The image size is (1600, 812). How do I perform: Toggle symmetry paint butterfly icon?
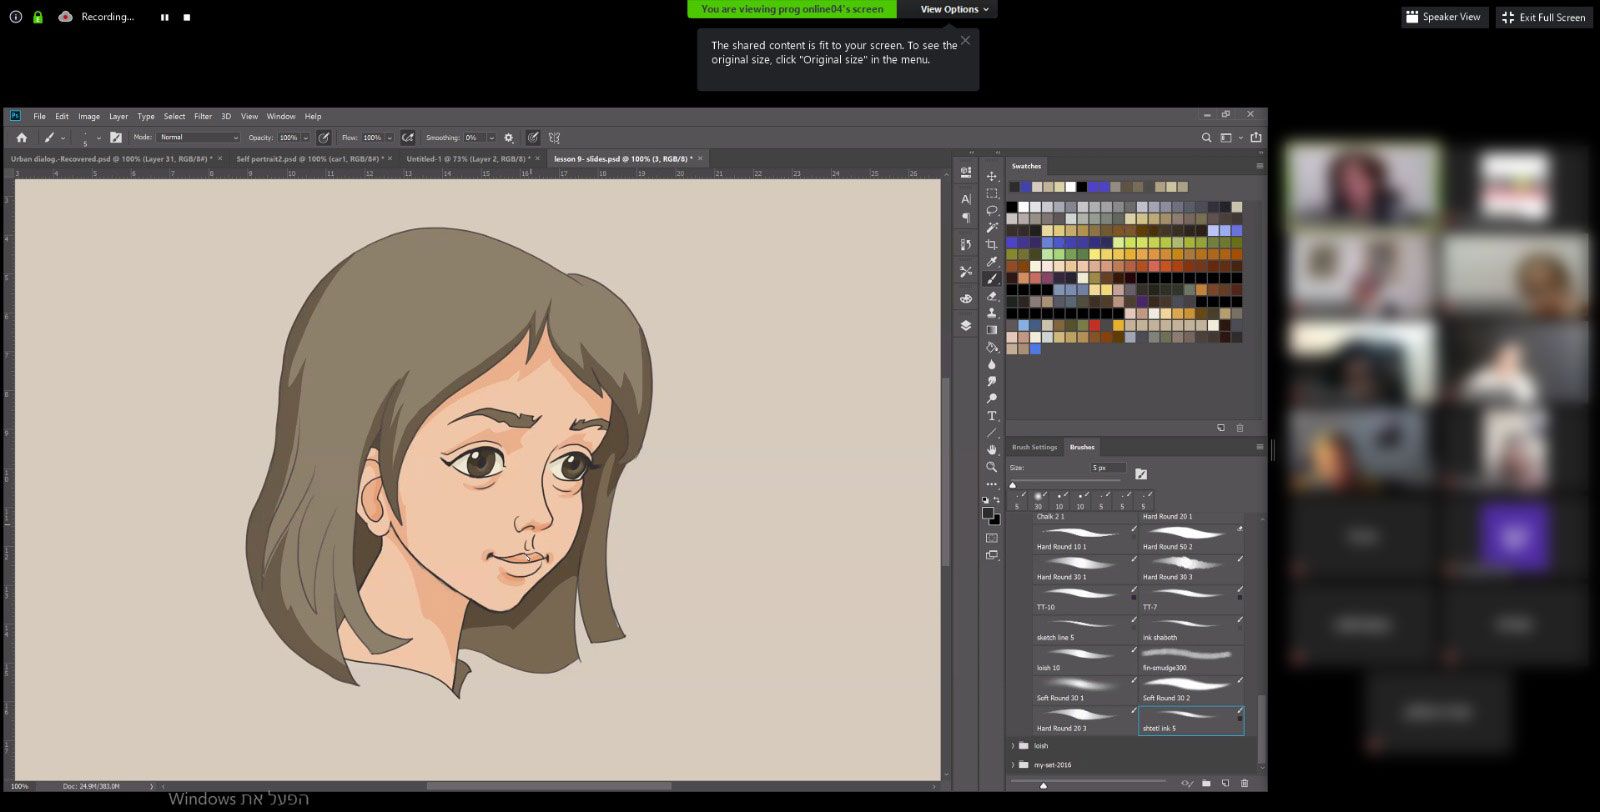point(554,138)
